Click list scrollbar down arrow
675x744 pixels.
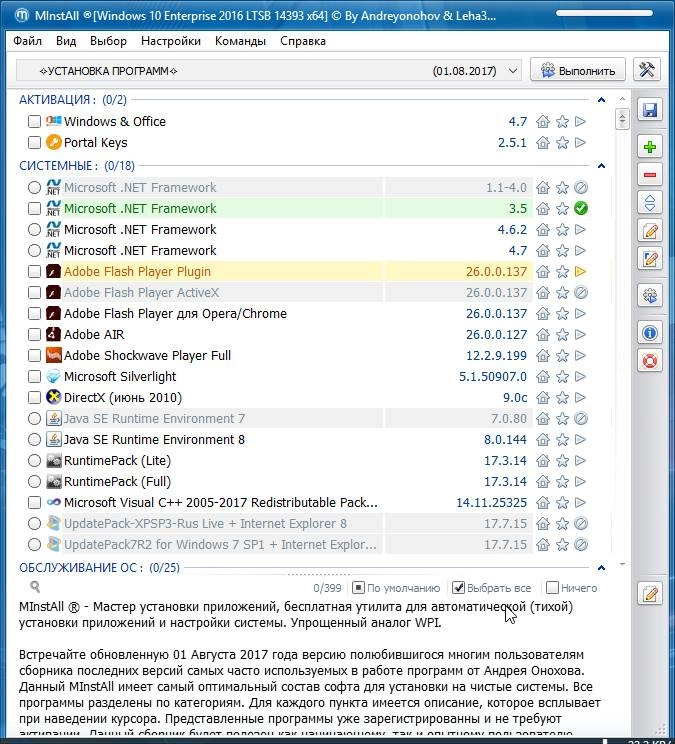(622, 564)
